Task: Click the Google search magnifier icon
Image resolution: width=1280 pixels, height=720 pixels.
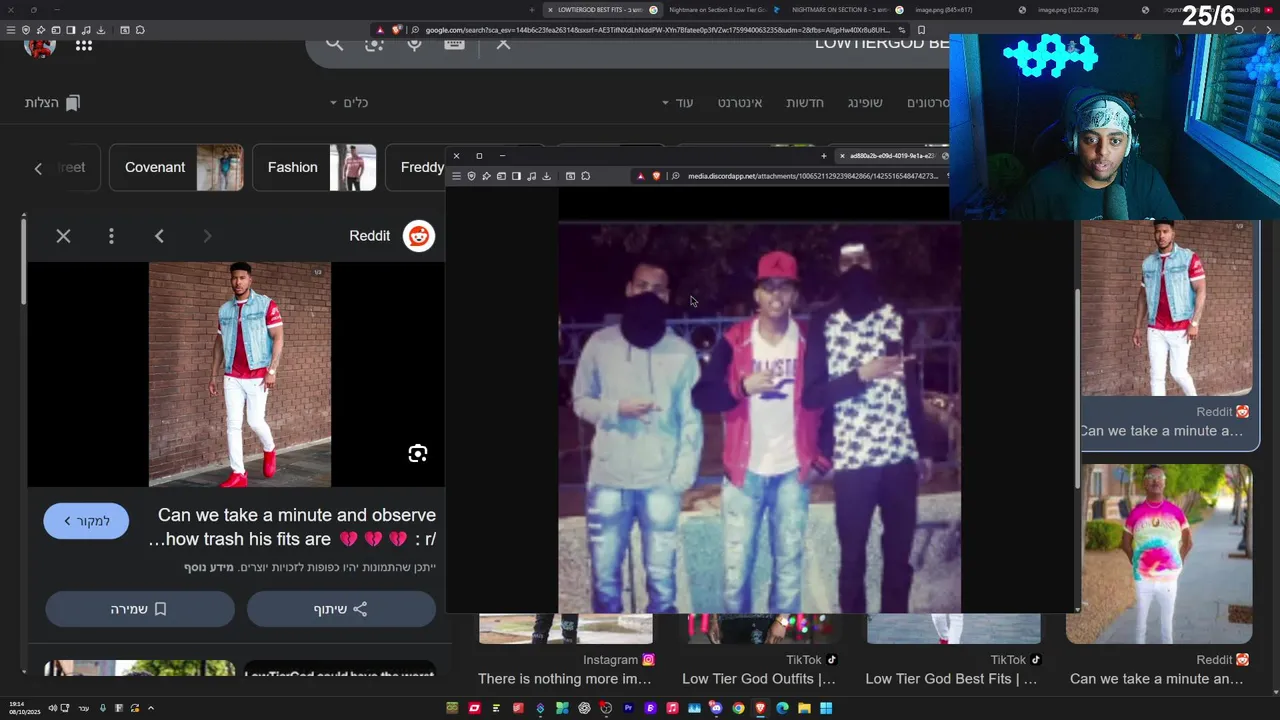Action: 334,43
